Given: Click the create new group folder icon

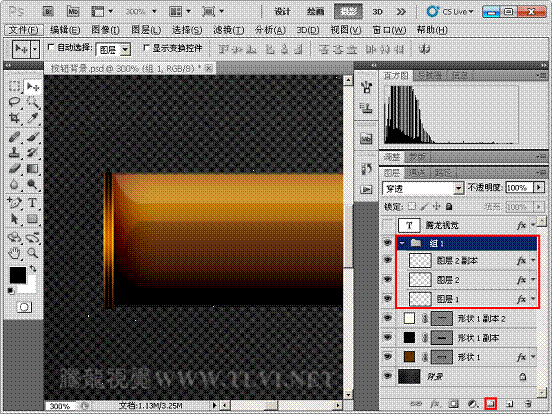Looking at the screenshot, I should point(490,403).
